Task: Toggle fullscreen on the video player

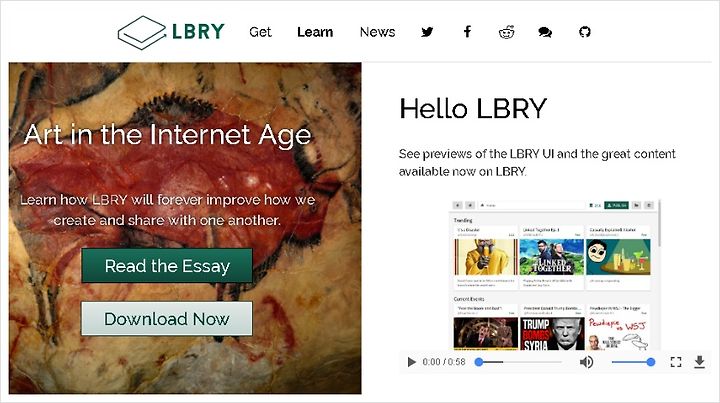Action: (x=676, y=362)
